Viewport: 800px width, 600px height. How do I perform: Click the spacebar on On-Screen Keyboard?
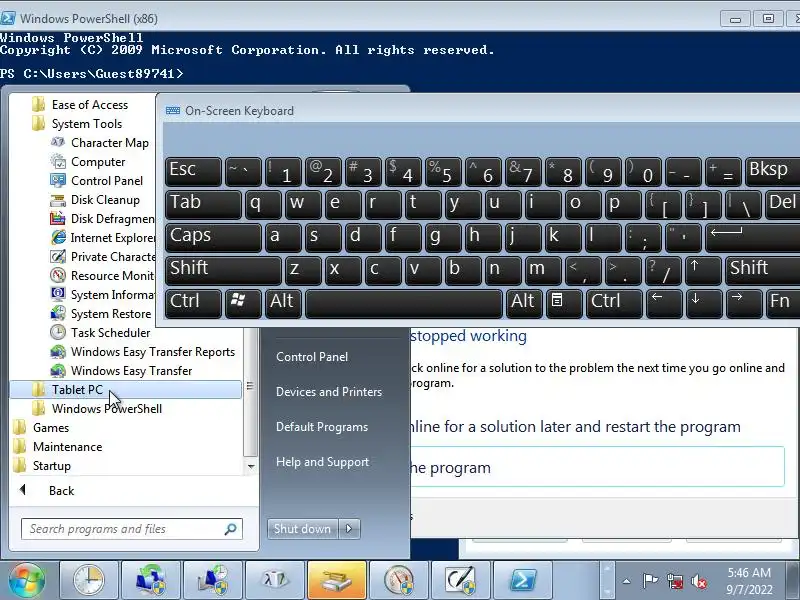click(404, 303)
